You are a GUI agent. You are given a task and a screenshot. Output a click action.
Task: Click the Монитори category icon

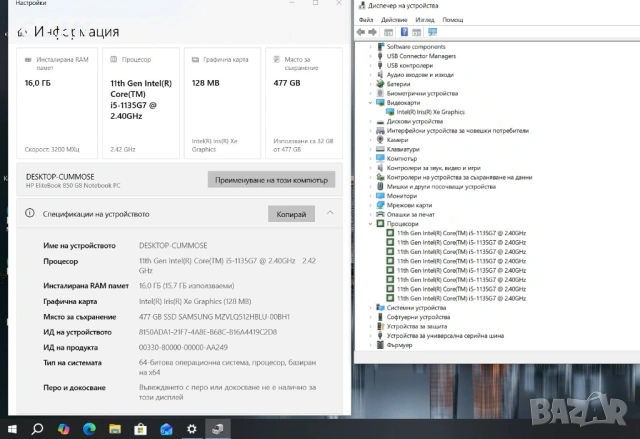pyautogui.click(x=380, y=196)
